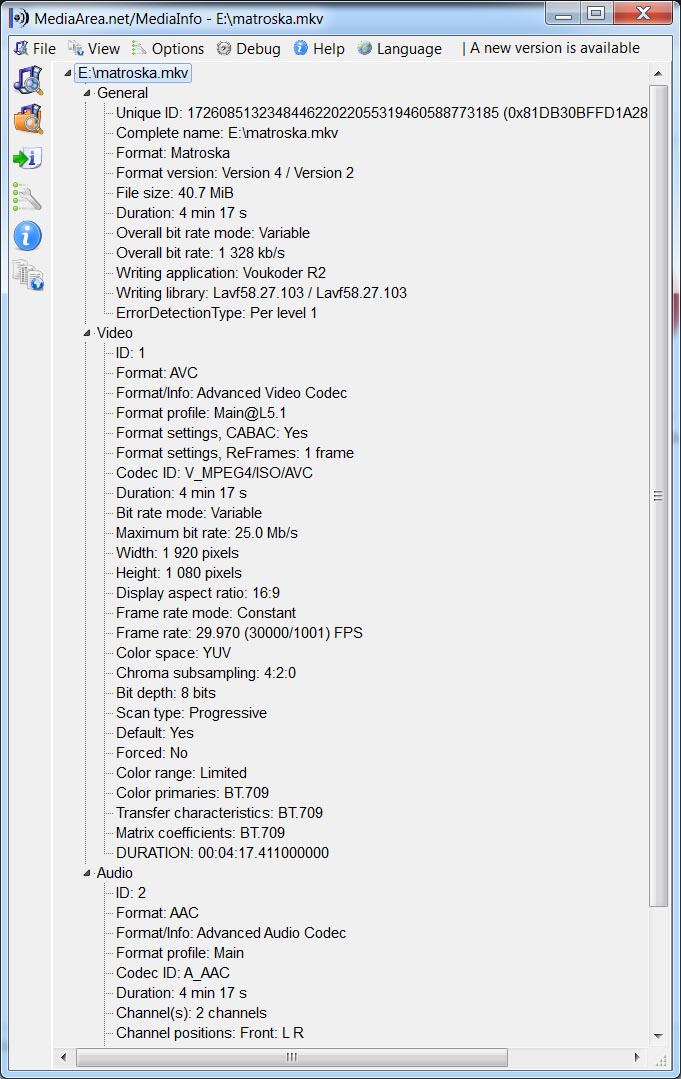Select 'Complete name: E:\matroska.mkv' row

(x=227, y=133)
